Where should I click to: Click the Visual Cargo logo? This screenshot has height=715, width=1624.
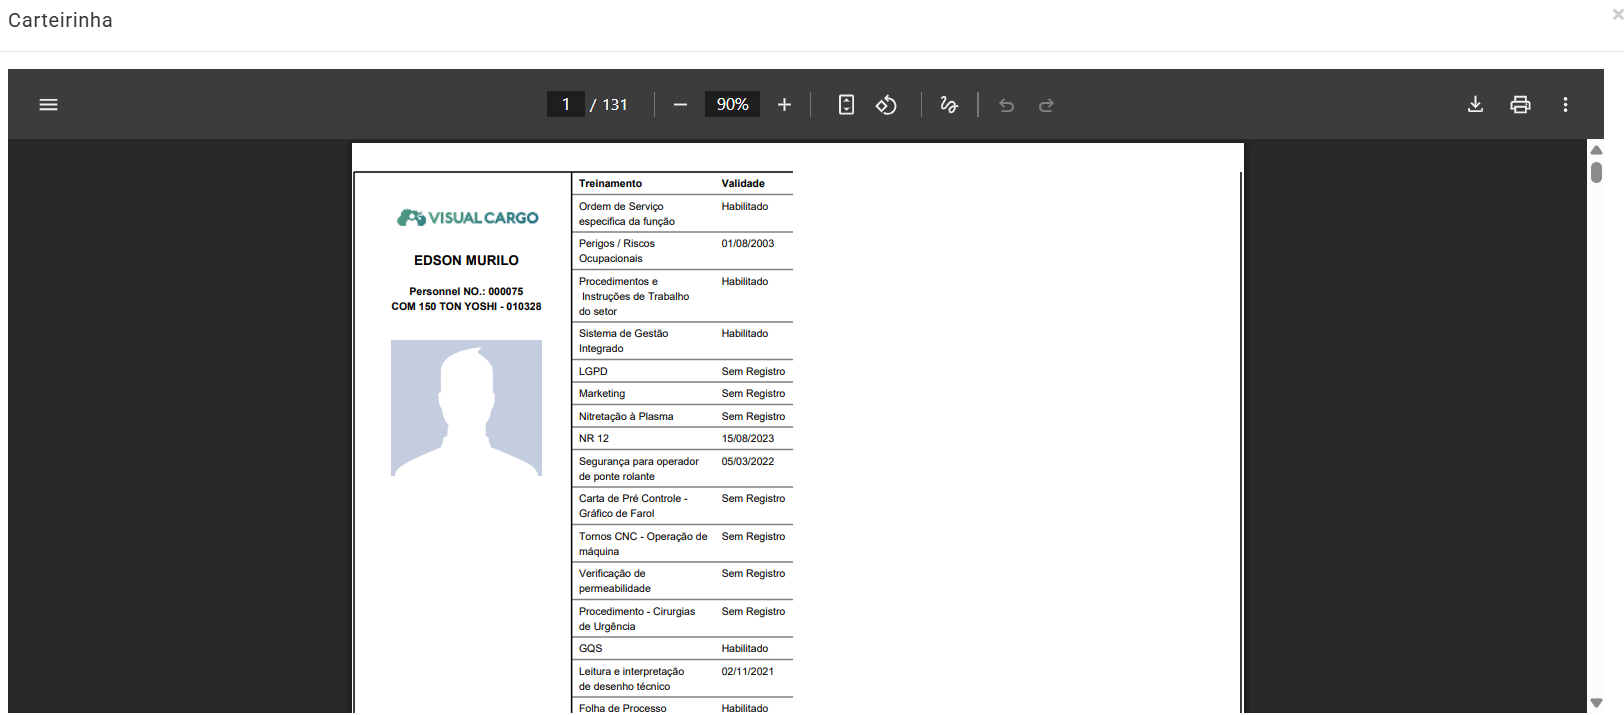467,218
